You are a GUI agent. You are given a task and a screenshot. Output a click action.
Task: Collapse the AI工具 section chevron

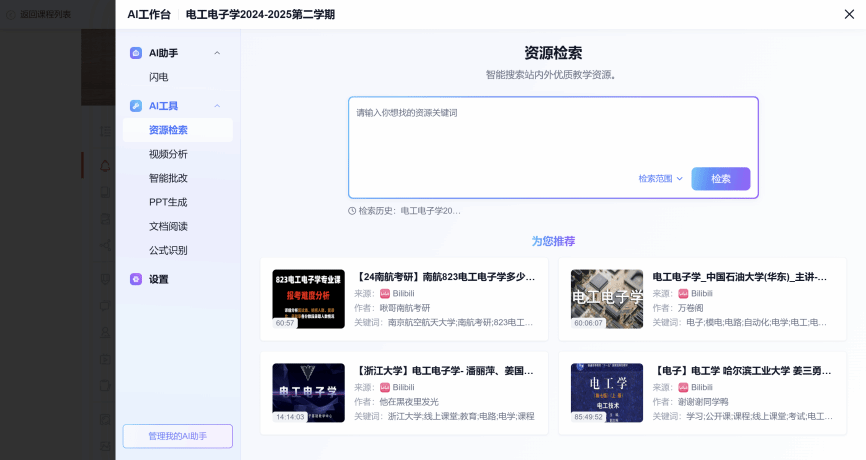pos(217,106)
